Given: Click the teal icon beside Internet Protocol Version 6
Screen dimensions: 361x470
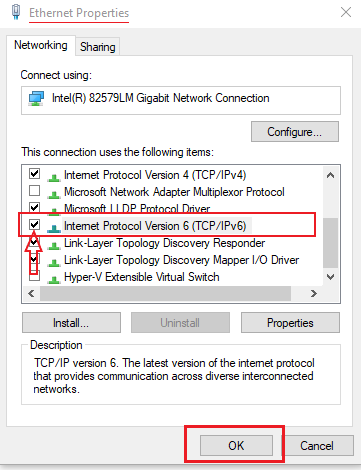Looking at the screenshot, I should [54, 227].
